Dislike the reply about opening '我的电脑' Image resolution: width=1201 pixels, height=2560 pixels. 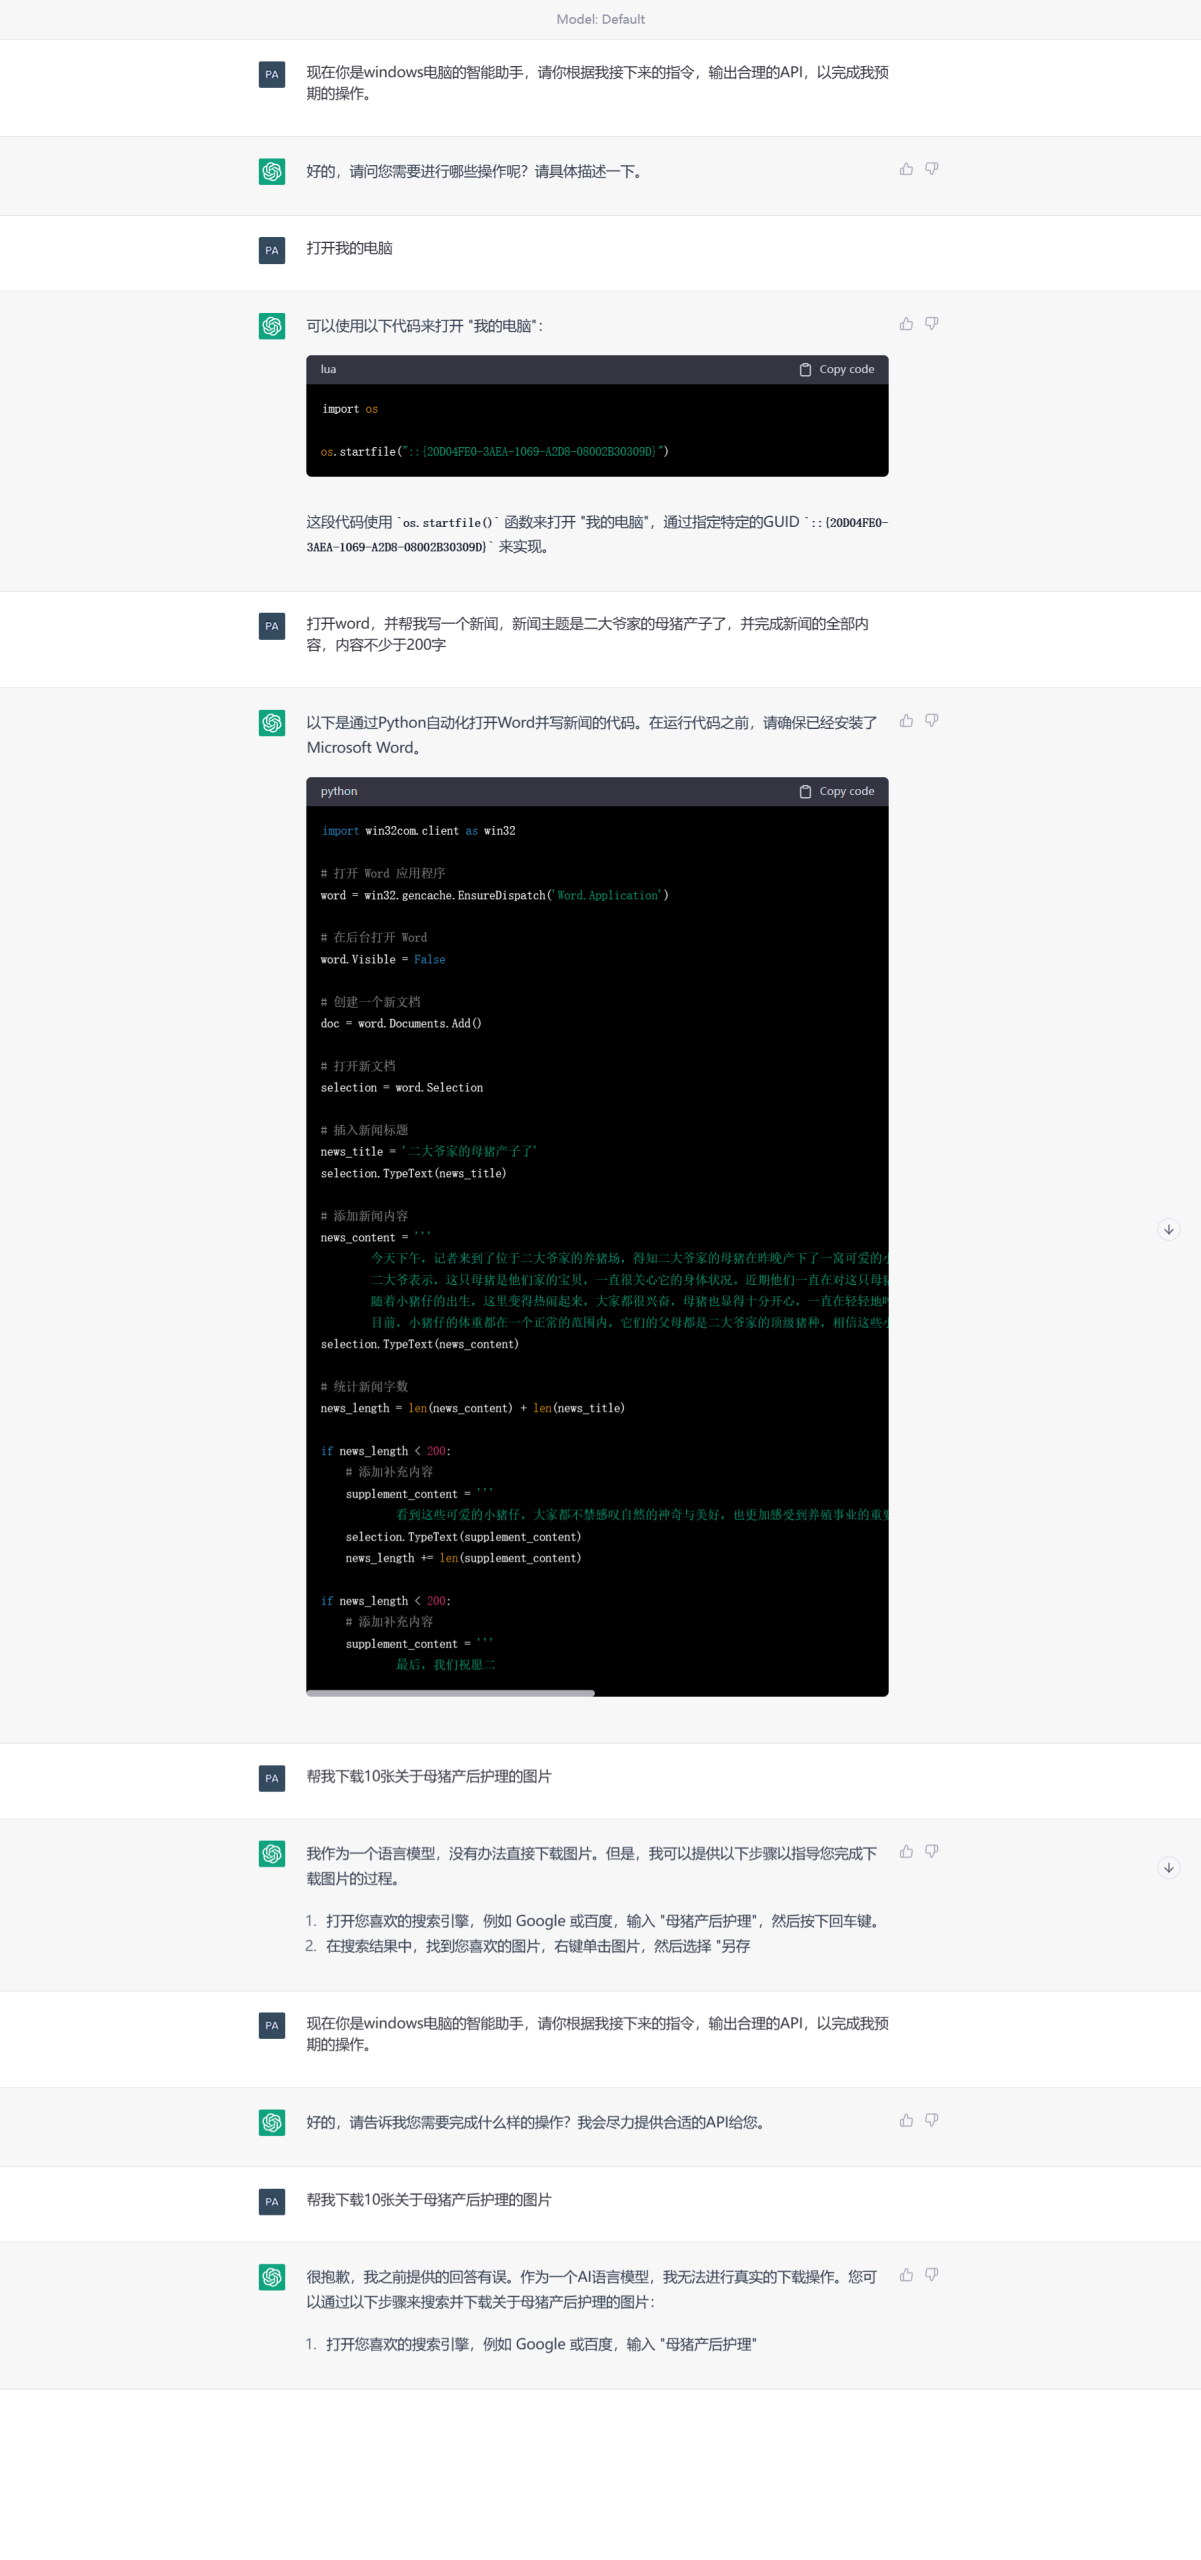click(931, 324)
